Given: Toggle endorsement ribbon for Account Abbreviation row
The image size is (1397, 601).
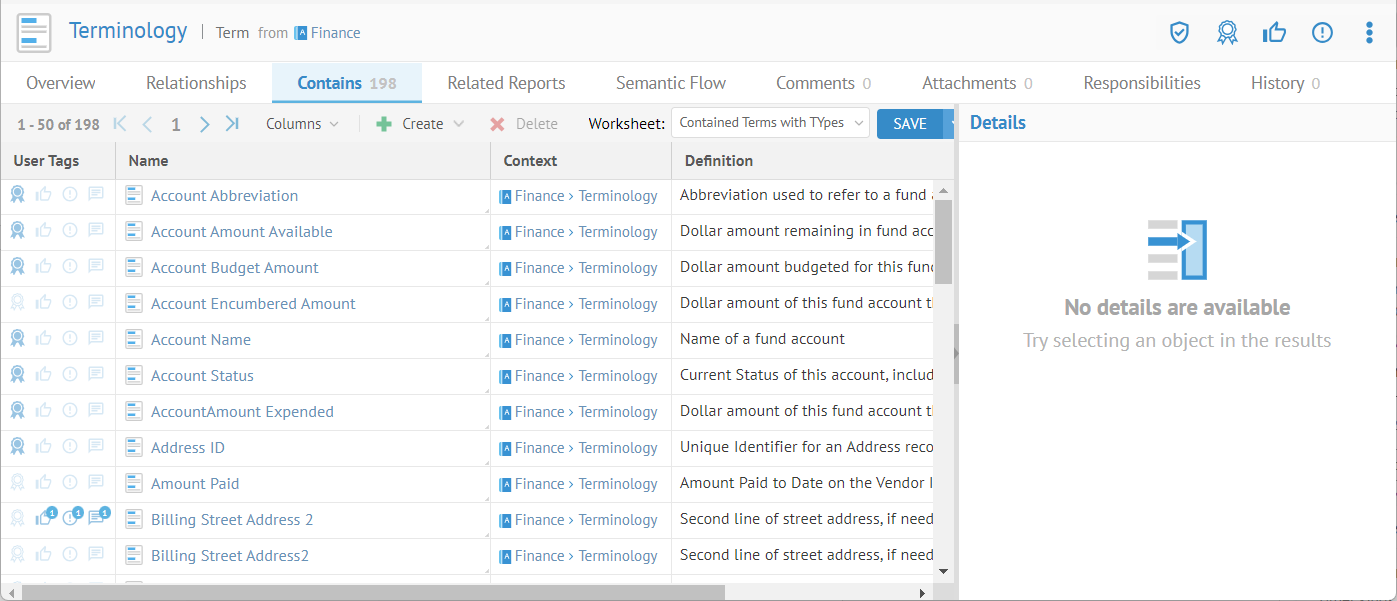Looking at the screenshot, I should (18, 195).
